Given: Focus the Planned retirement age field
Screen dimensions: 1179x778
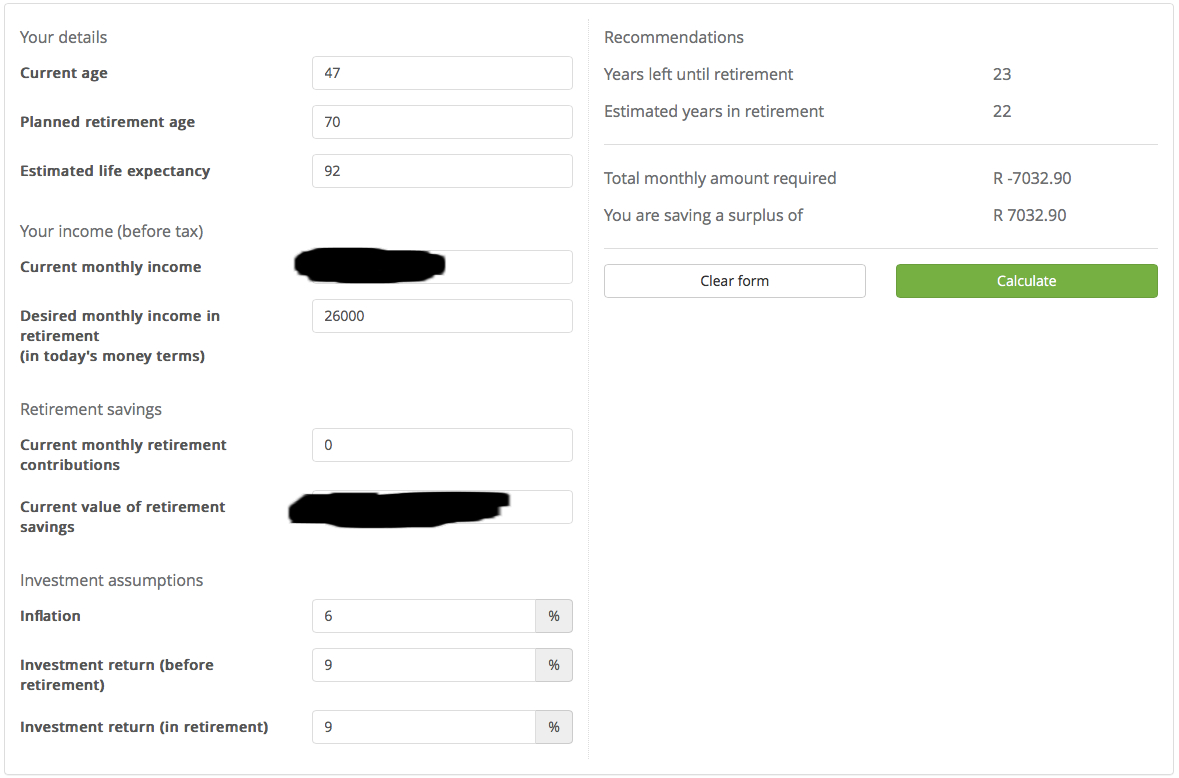Looking at the screenshot, I should click(442, 122).
